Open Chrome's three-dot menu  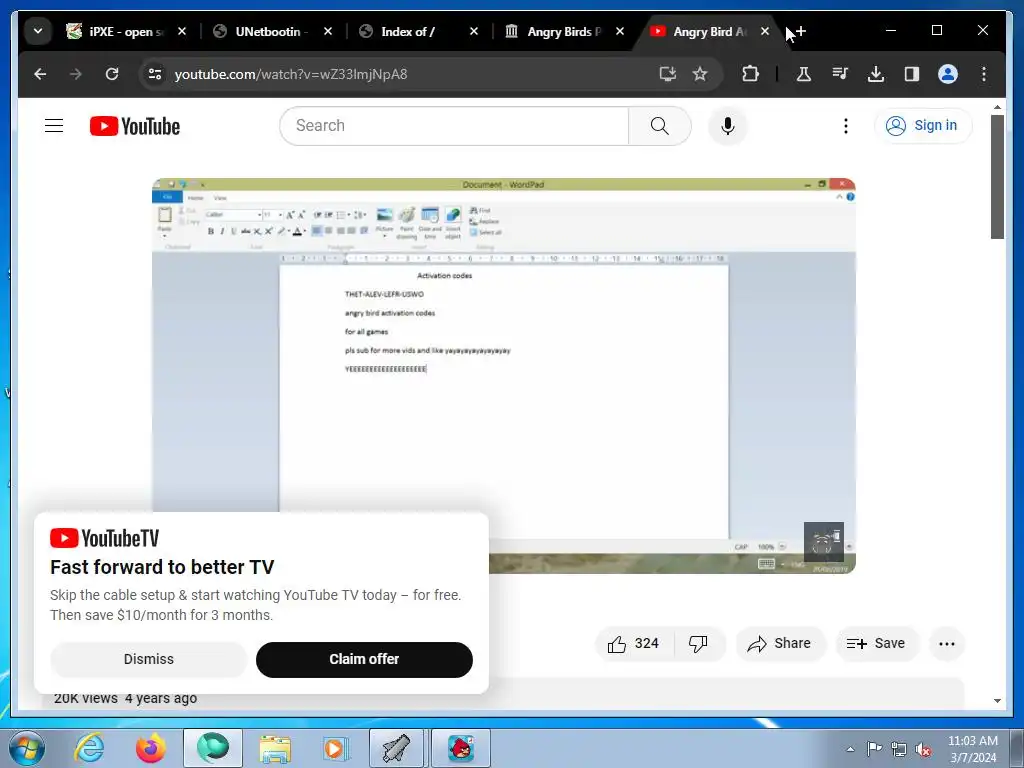pos(984,74)
